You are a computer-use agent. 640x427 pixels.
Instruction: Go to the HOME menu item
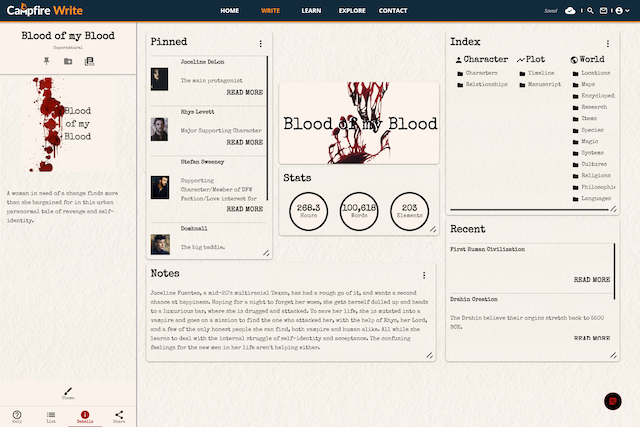[x=229, y=11]
